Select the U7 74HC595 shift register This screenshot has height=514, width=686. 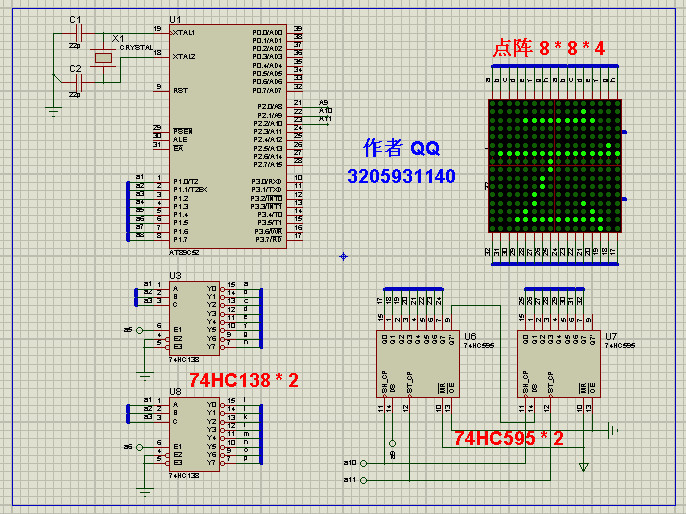tap(559, 364)
